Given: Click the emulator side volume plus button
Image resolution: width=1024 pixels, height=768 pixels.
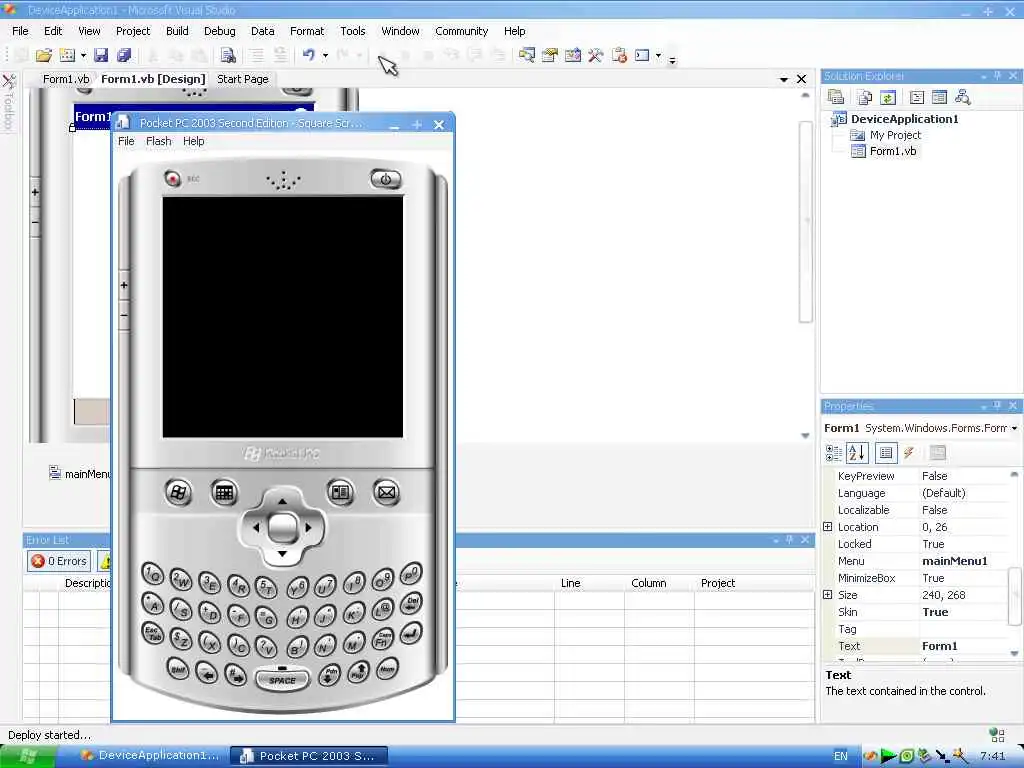Looking at the screenshot, I should click(x=124, y=285).
